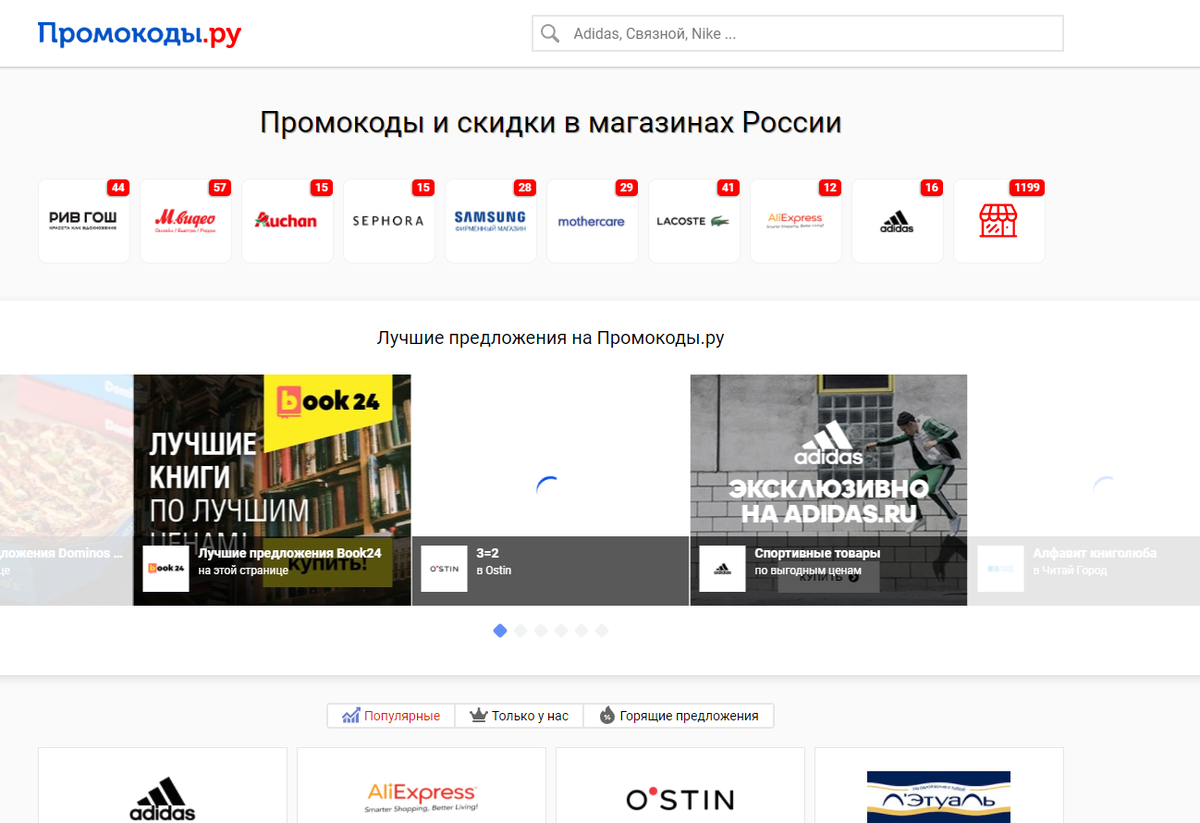Select the second carousel dot
Image resolution: width=1200 pixels, height=823 pixels.
tap(520, 630)
